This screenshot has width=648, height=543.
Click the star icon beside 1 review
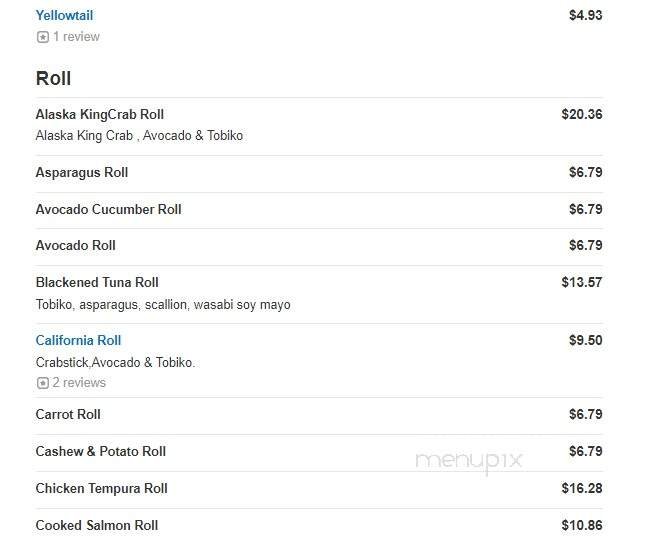click(x=42, y=37)
